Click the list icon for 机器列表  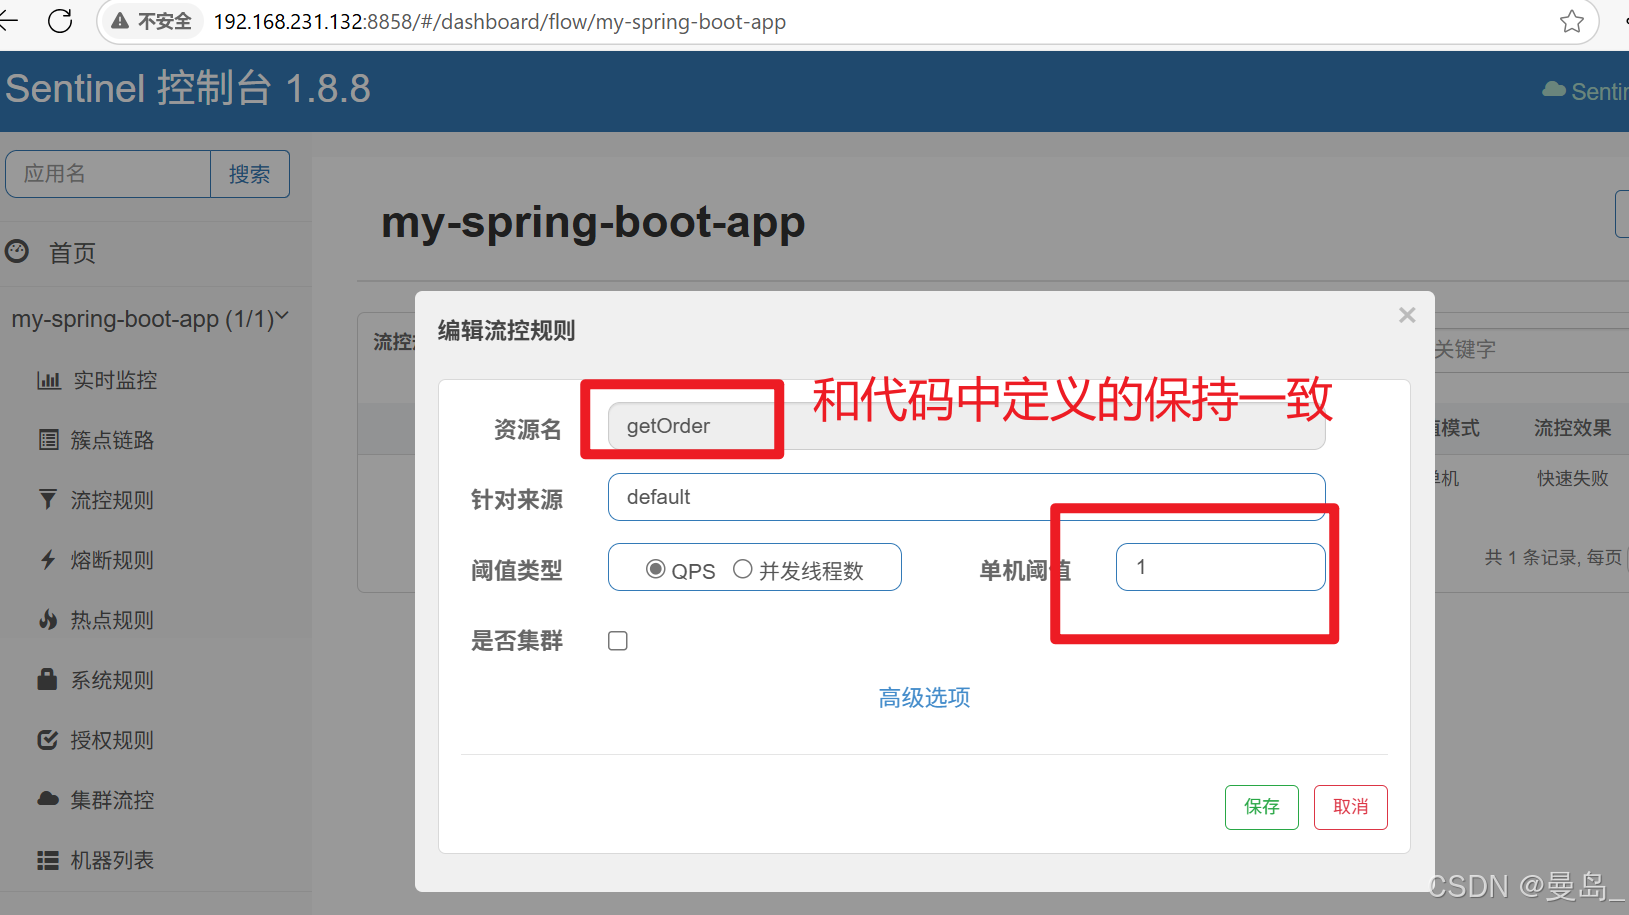coord(48,860)
